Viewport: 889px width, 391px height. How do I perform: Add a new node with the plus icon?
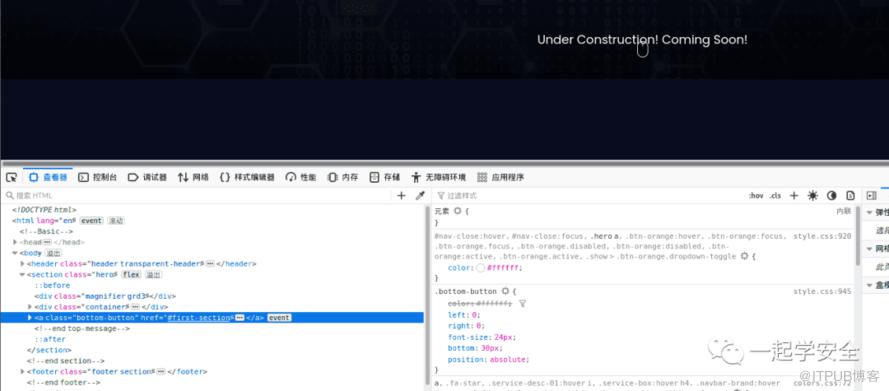pyautogui.click(x=401, y=196)
